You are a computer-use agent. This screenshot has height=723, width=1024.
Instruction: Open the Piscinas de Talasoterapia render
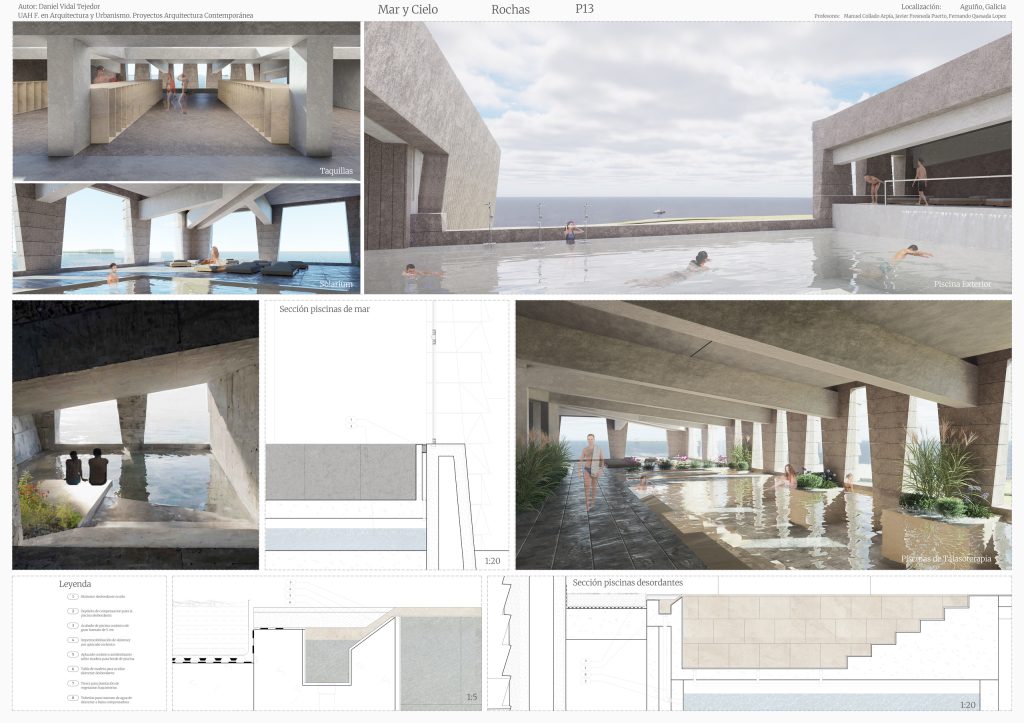763,435
